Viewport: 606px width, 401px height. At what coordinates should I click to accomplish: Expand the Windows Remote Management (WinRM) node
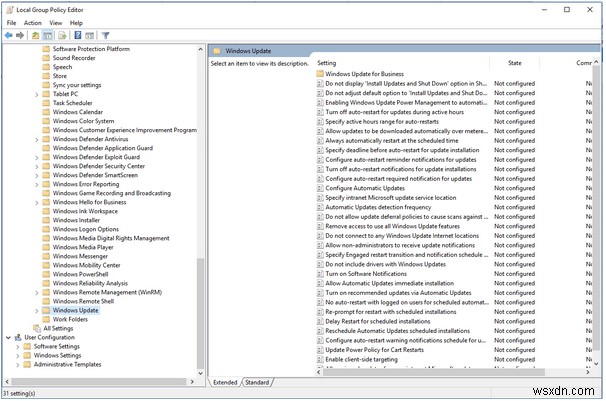point(37,292)
